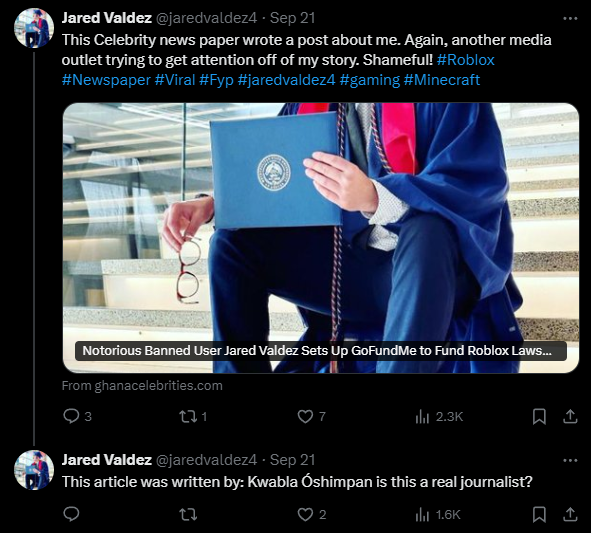View analytics showing 2.3K views
The height and width of the screenshot is (533, 591).
point(438,417)
